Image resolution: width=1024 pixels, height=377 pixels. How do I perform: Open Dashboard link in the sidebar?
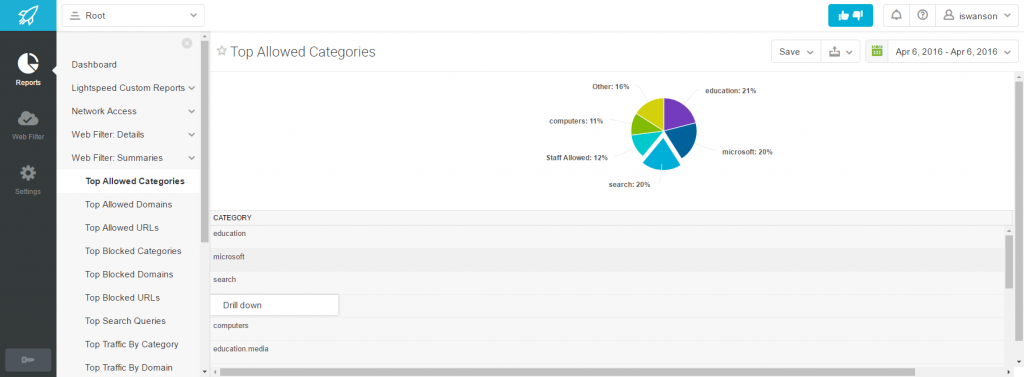tap(94, 65)
